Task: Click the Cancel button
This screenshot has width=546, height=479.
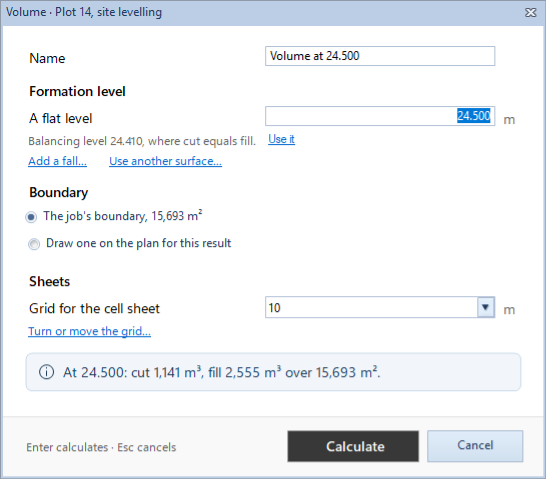Action: pyautogui.click(x=475, y=446)
